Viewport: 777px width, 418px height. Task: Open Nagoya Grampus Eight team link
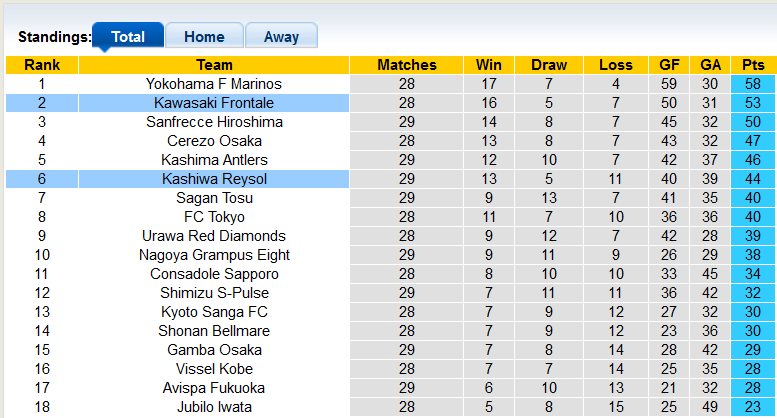point(214,255)
